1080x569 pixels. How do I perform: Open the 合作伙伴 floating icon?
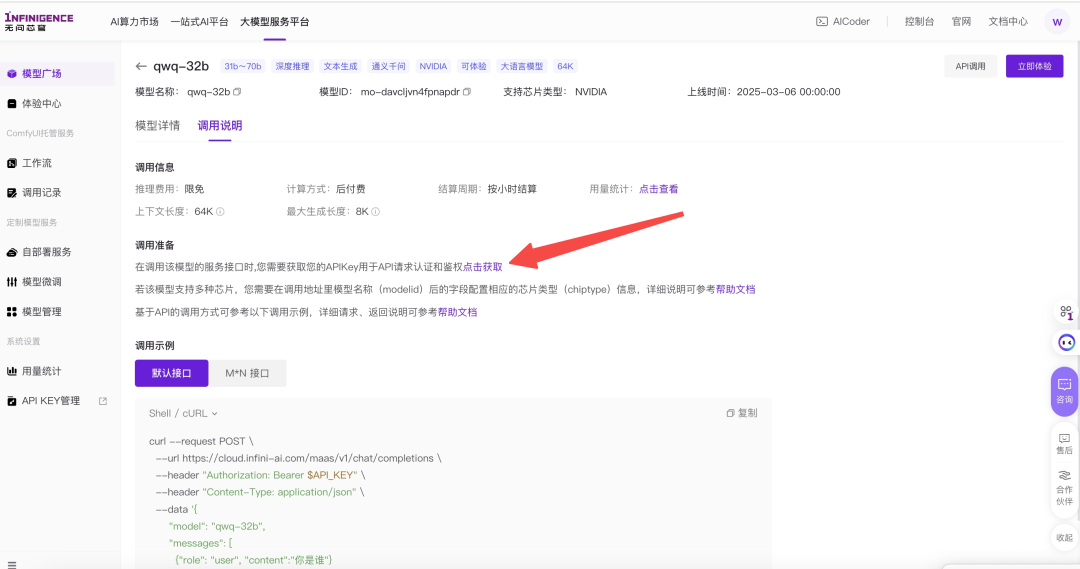[x=1064, y=488]
